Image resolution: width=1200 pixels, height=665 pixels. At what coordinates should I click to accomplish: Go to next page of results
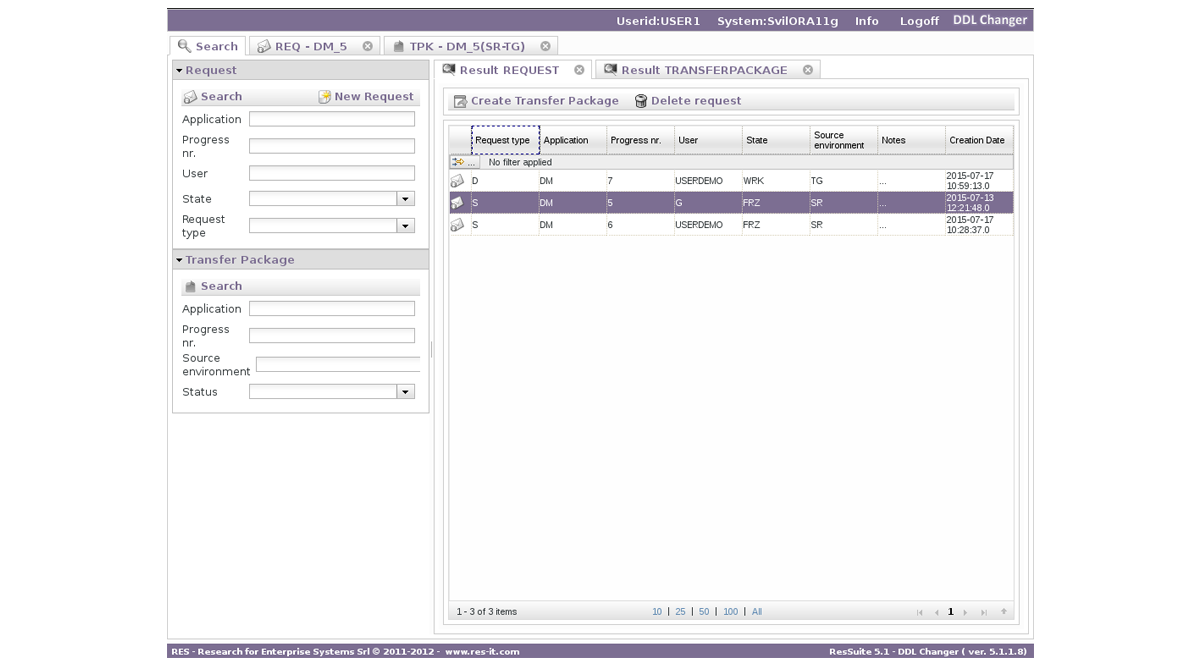(x=965, y=612)
